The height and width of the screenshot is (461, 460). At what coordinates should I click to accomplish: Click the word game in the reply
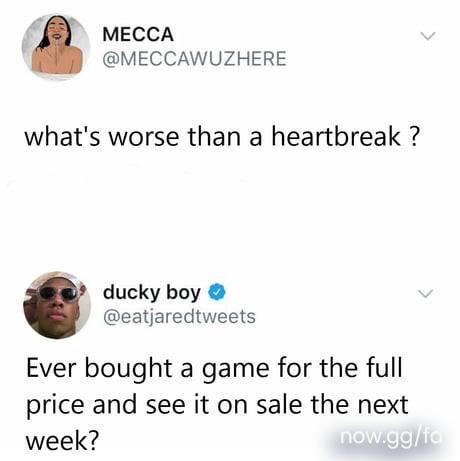point(235,369)
